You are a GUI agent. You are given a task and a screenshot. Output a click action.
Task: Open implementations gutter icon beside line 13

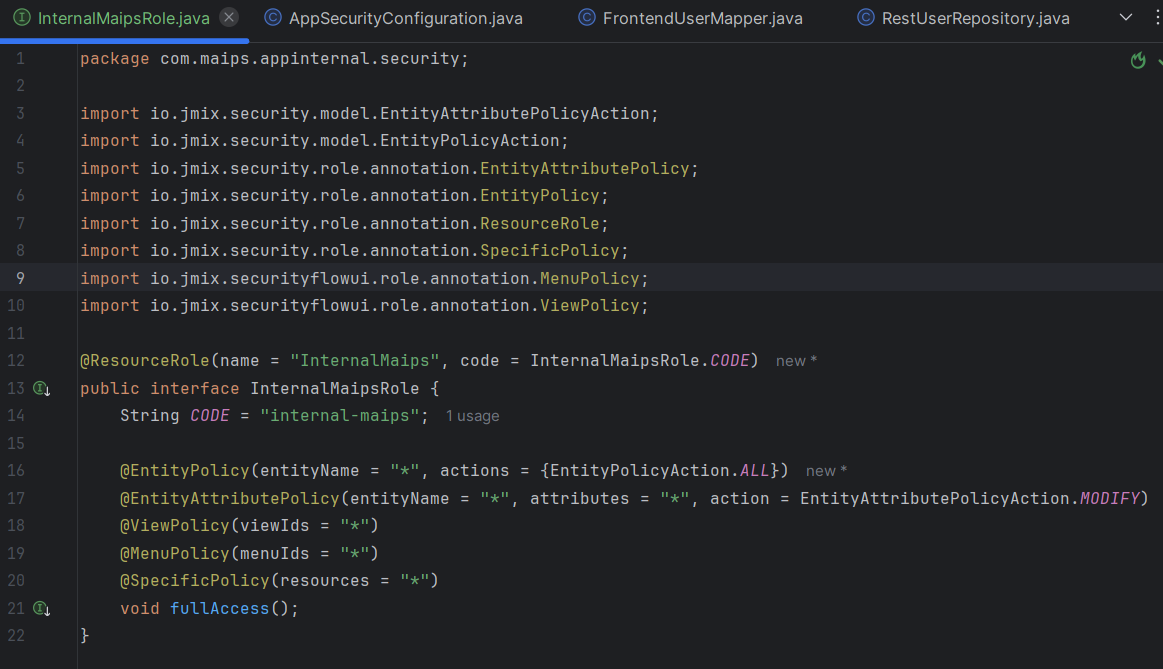tap(41, 388)
